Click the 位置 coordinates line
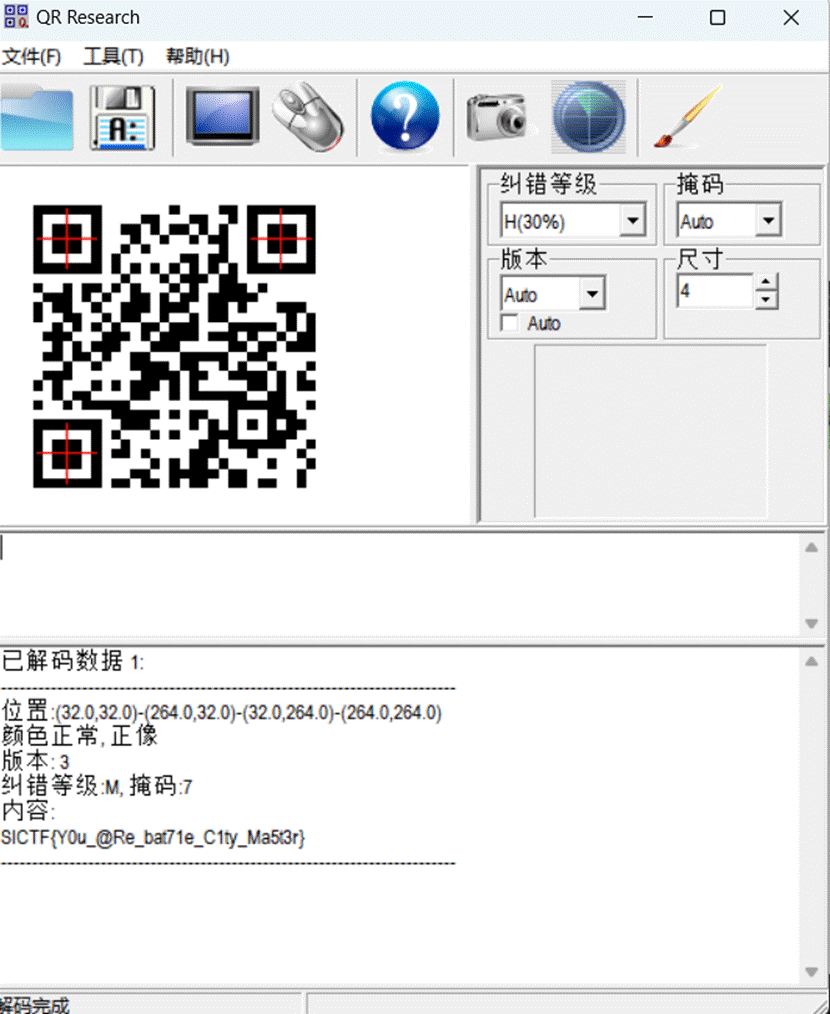 pos(221,712)
